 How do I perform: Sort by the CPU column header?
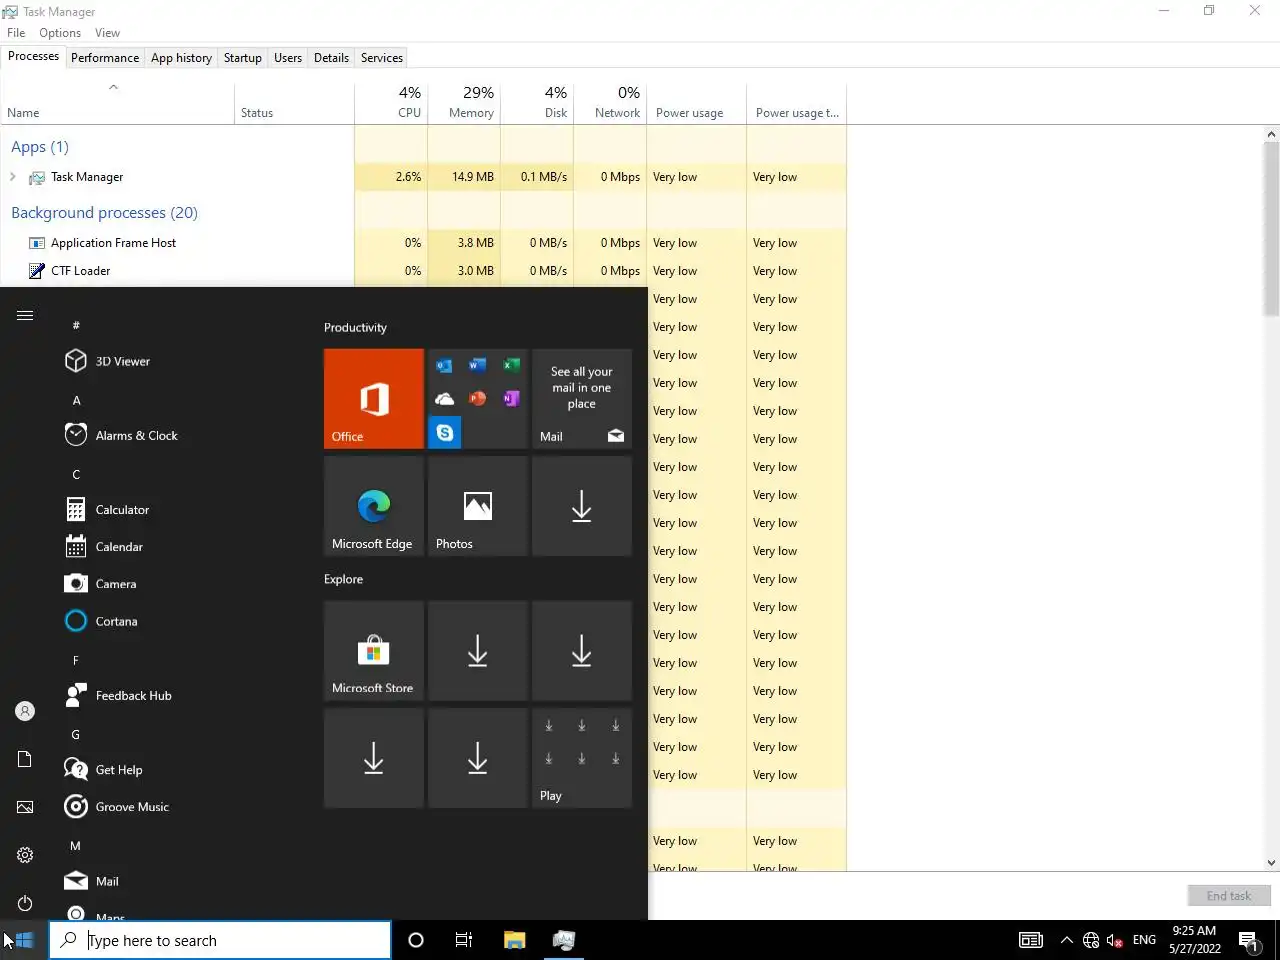coord(391,102)
